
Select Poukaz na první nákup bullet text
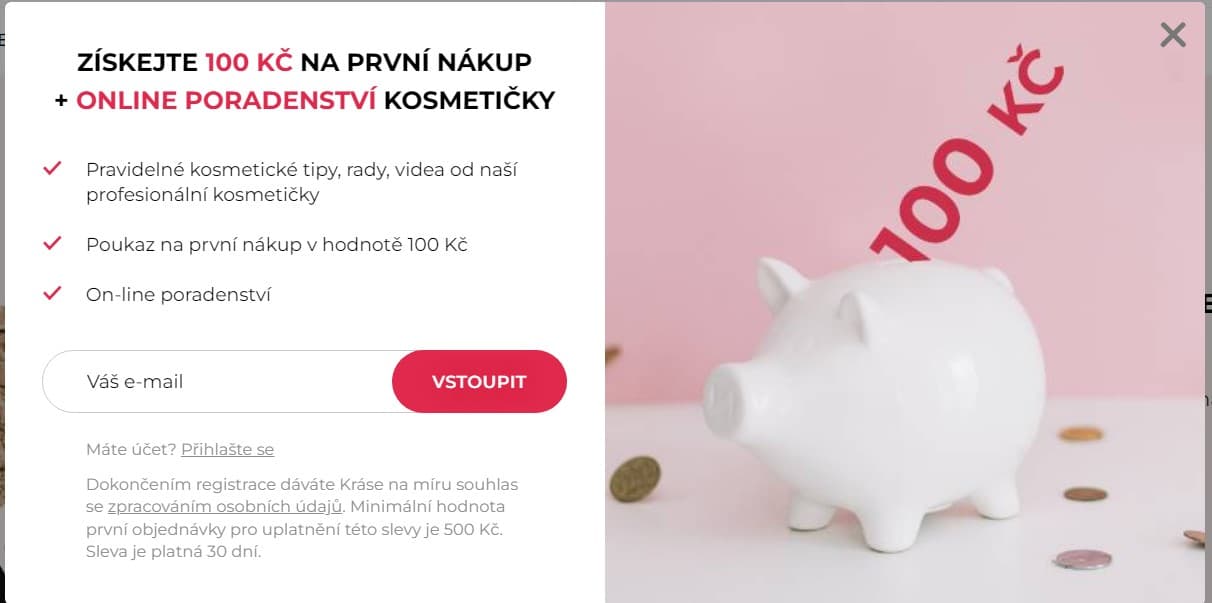pos(277,244)
